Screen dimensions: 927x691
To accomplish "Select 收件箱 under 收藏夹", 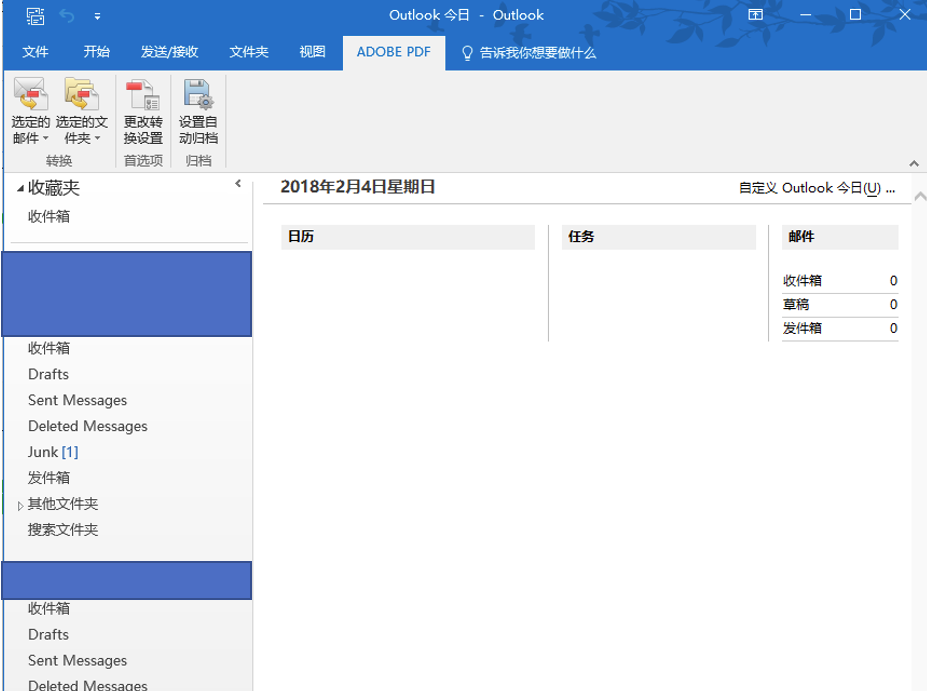I will (48, 217).
